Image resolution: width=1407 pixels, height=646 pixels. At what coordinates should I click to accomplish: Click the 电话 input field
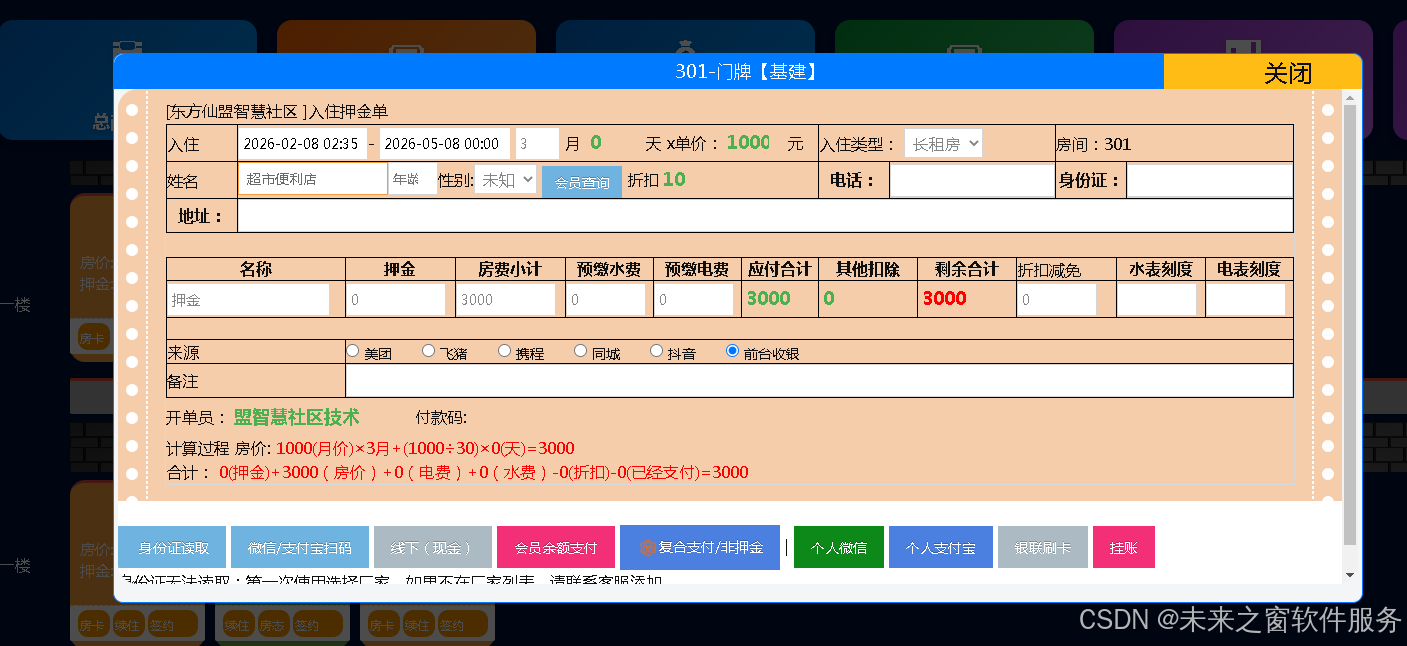click(971, 181)
